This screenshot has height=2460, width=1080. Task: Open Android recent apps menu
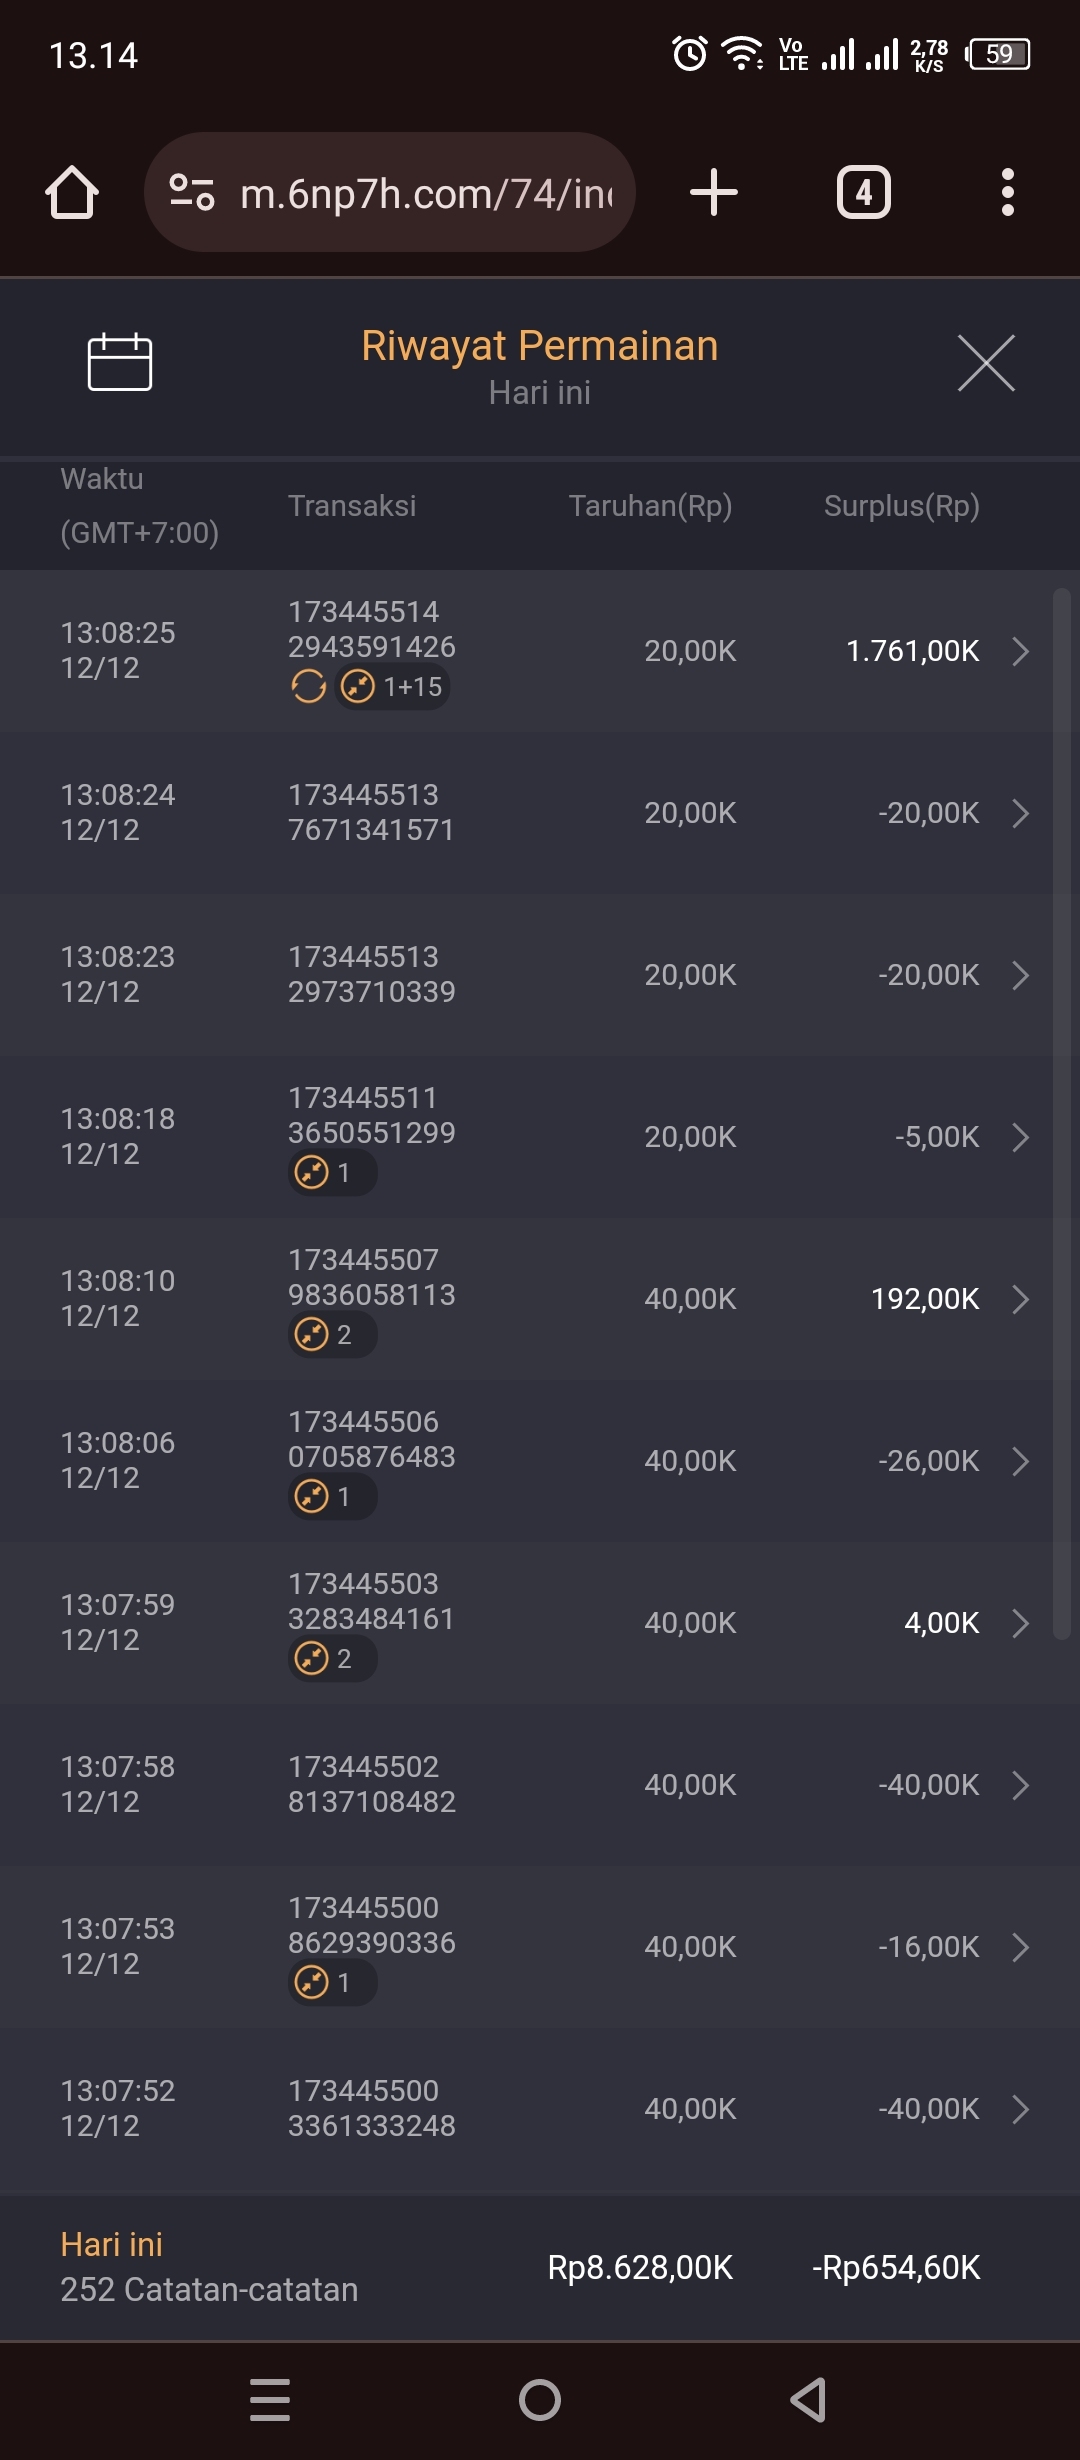pos(270,2400)
